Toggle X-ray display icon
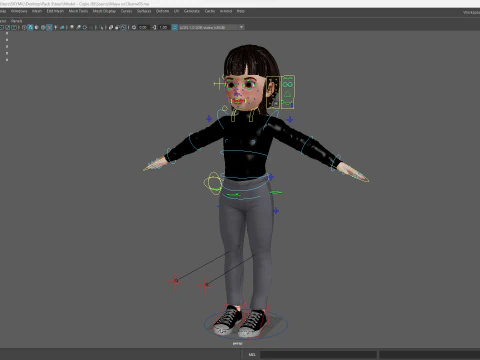 click(x=111, y=27)
